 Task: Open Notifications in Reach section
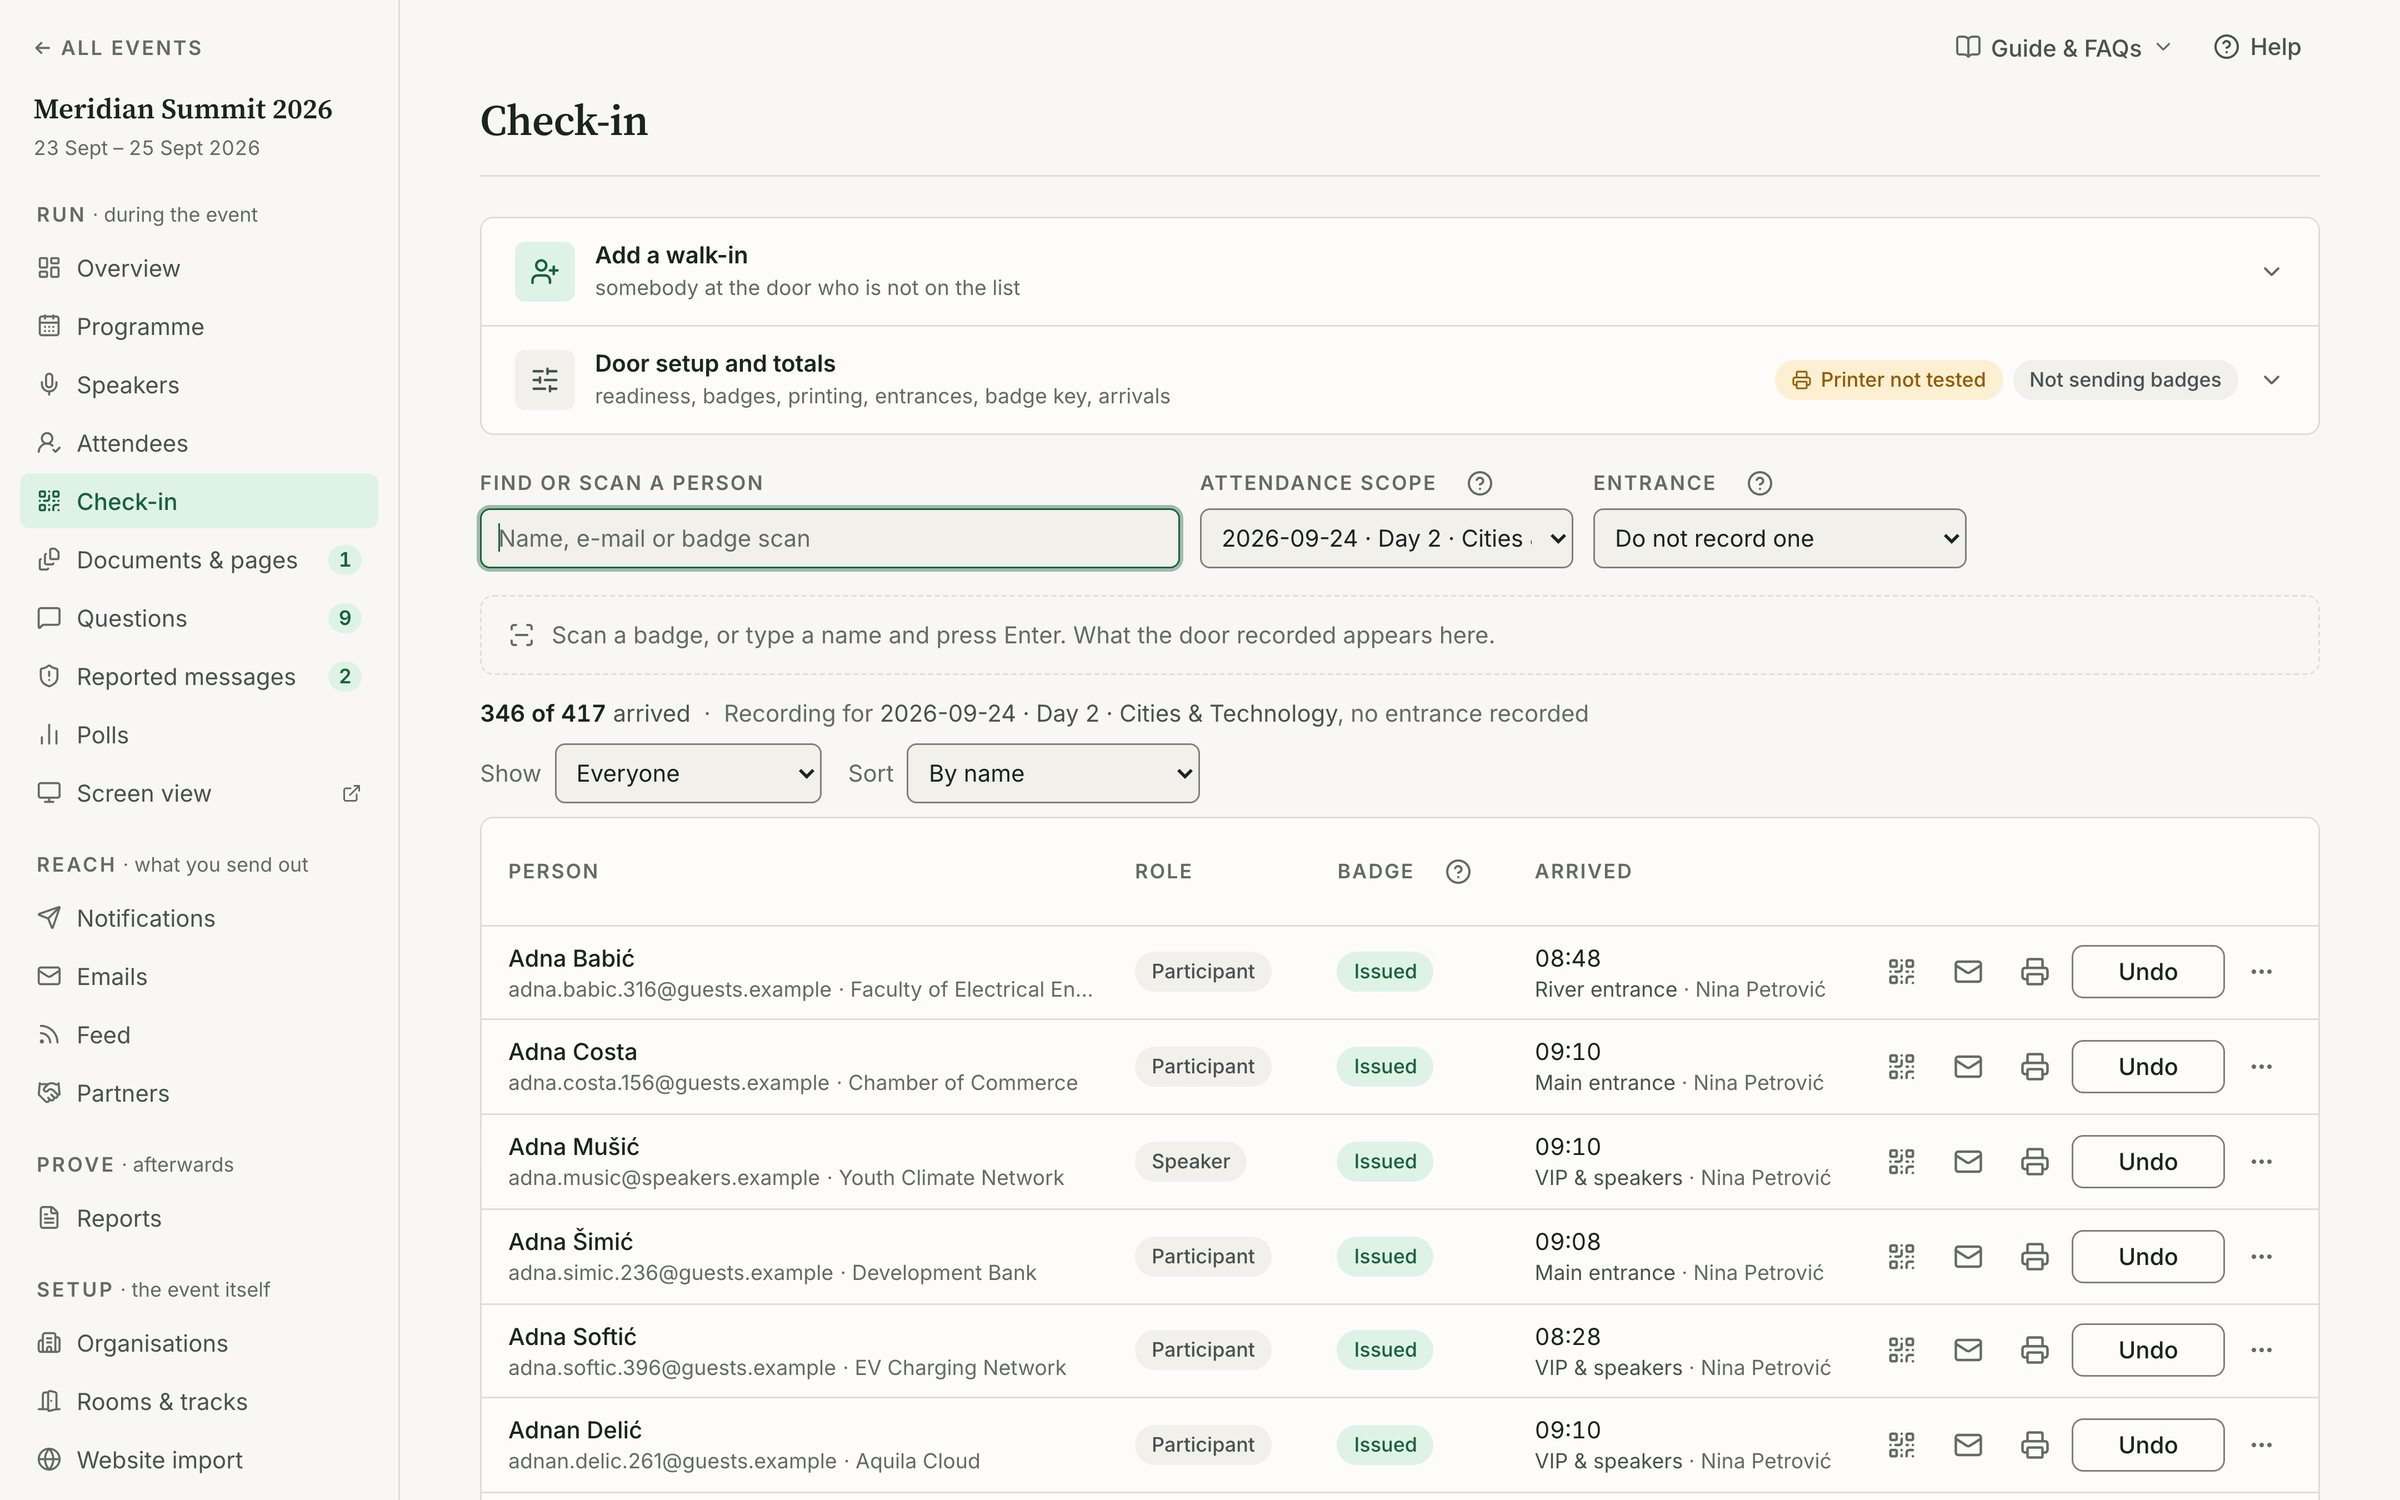coord(199,918)
